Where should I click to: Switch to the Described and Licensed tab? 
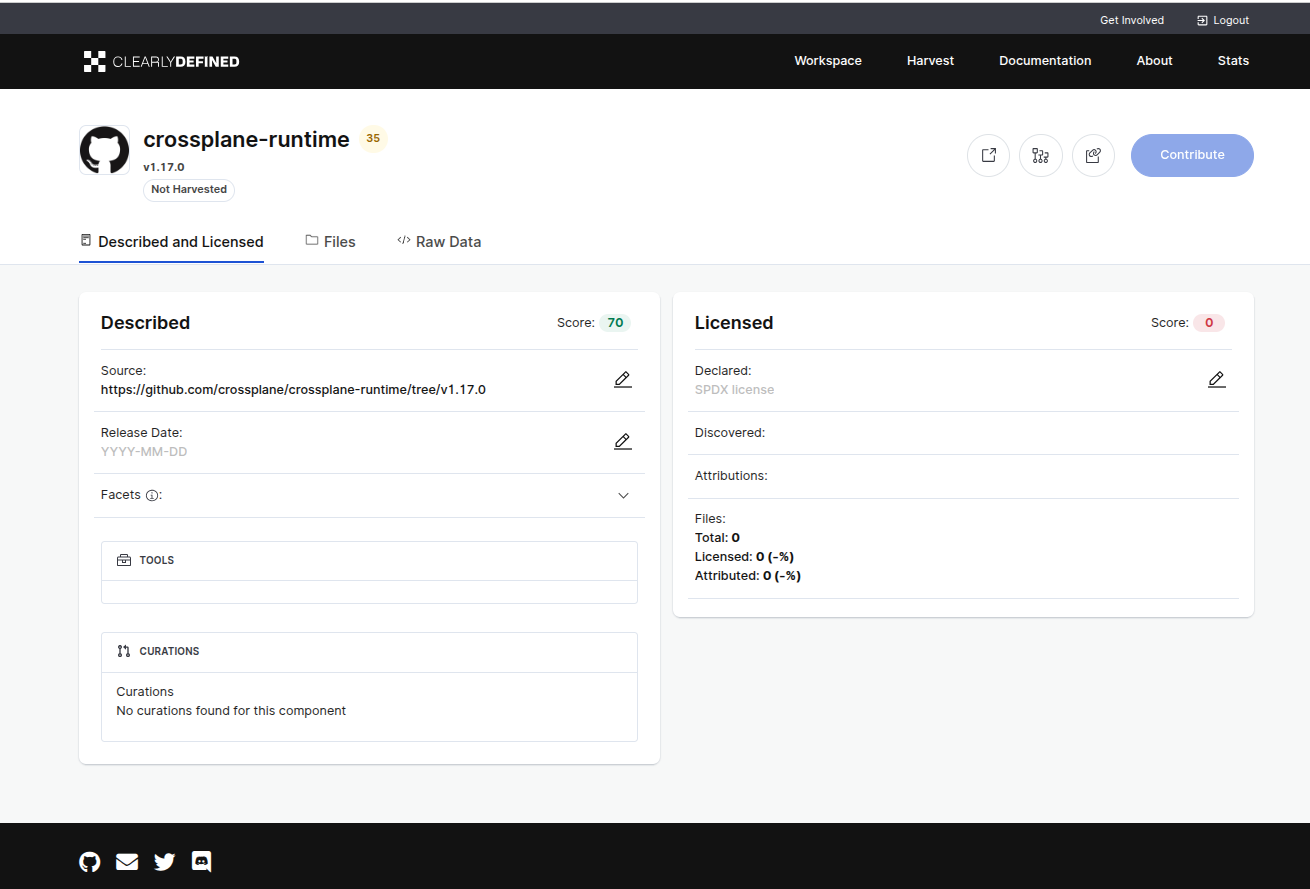pos(171,241)
